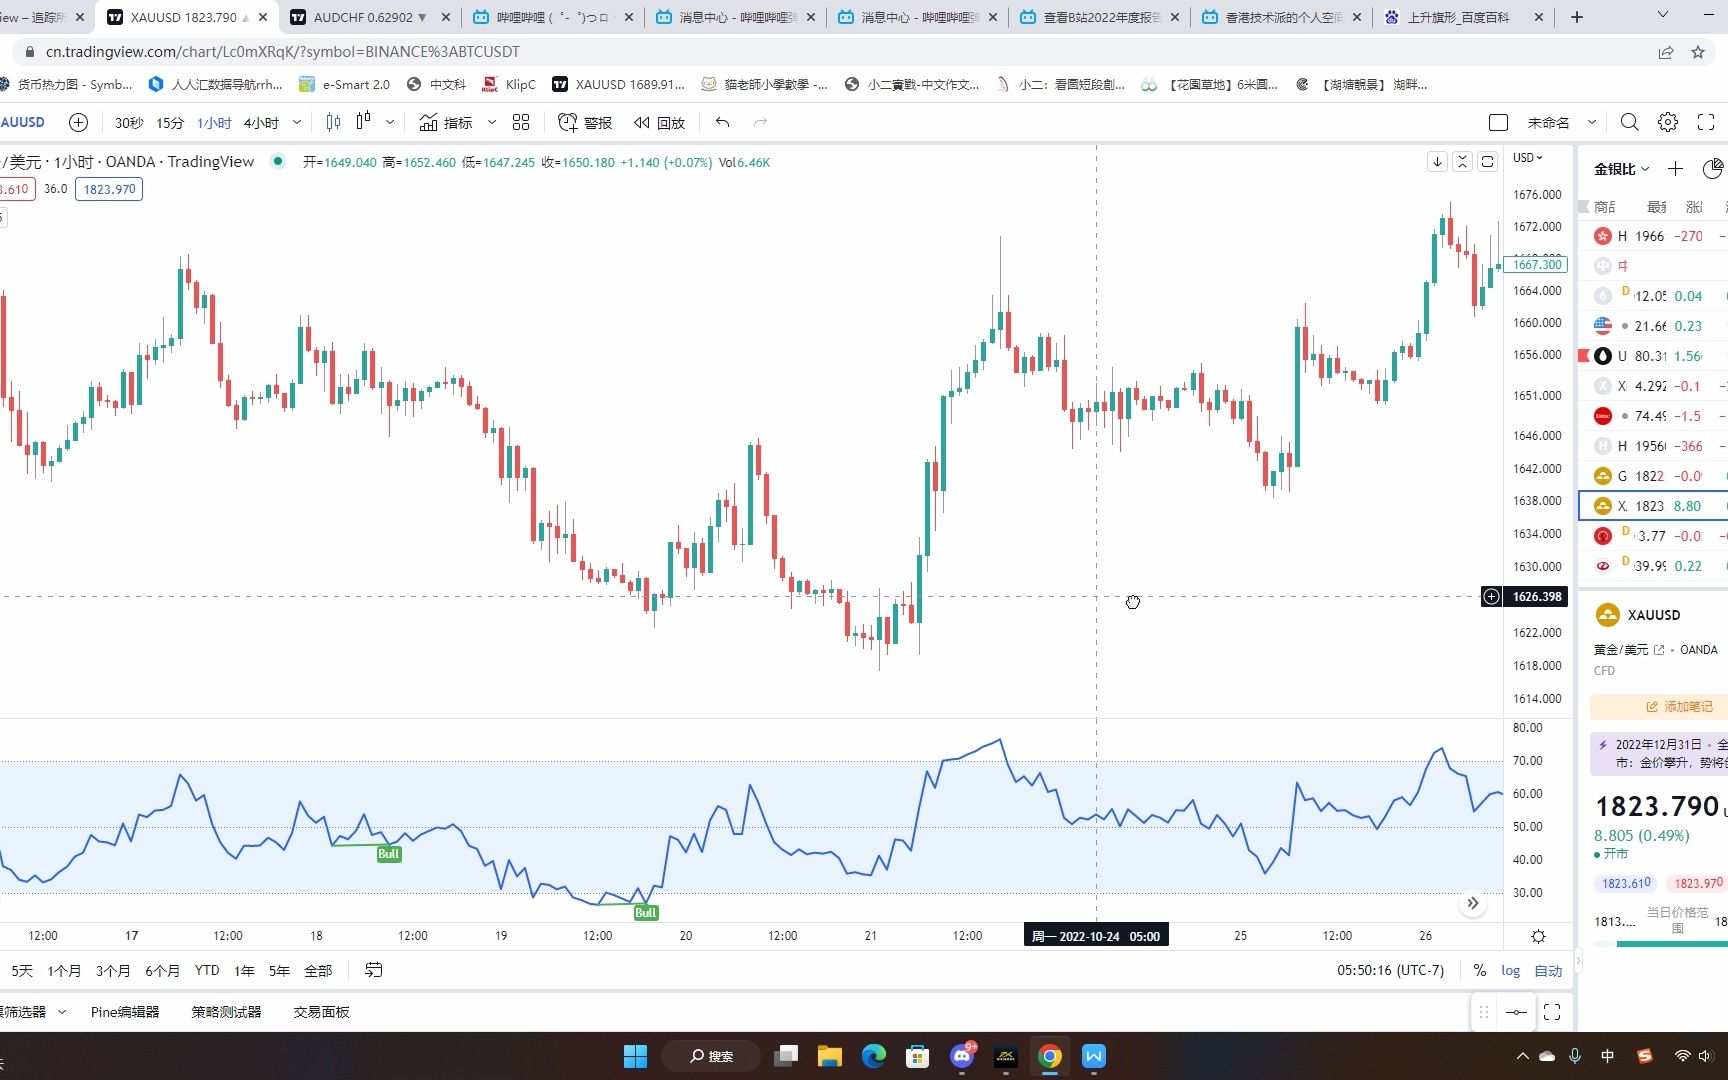Open the indicators (指标) menu

pos(446,122)
